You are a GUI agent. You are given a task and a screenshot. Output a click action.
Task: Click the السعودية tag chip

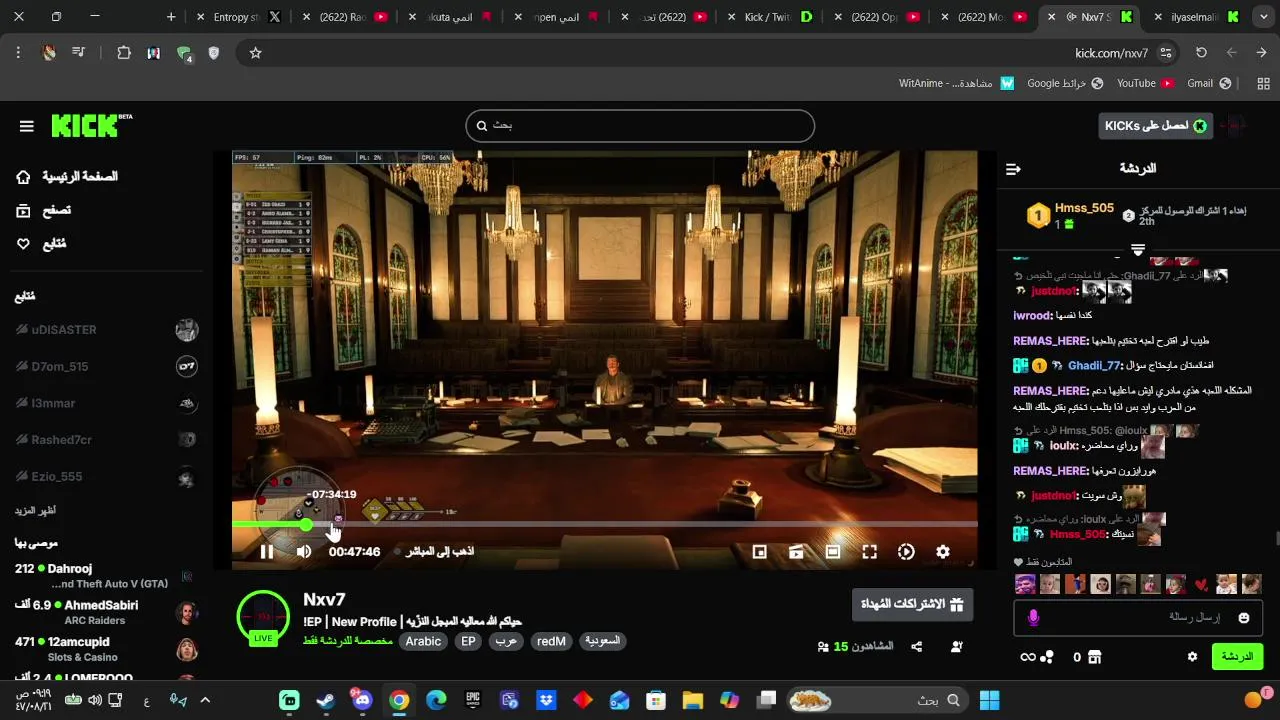(x=603, y=642)
